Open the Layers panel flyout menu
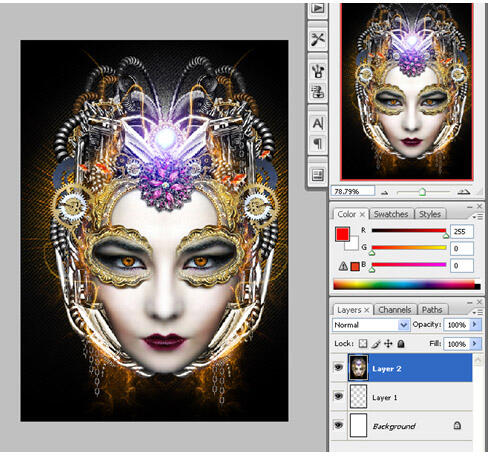 [477, 312]
